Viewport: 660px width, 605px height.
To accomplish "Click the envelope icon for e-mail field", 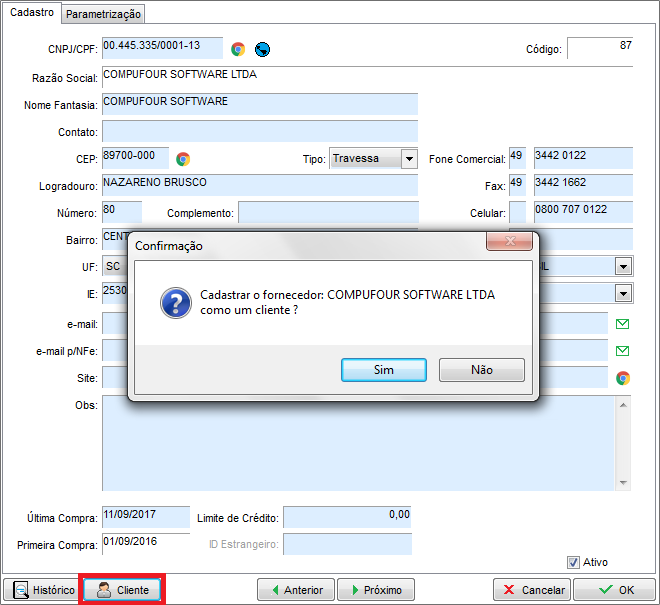I will [622, 324].
